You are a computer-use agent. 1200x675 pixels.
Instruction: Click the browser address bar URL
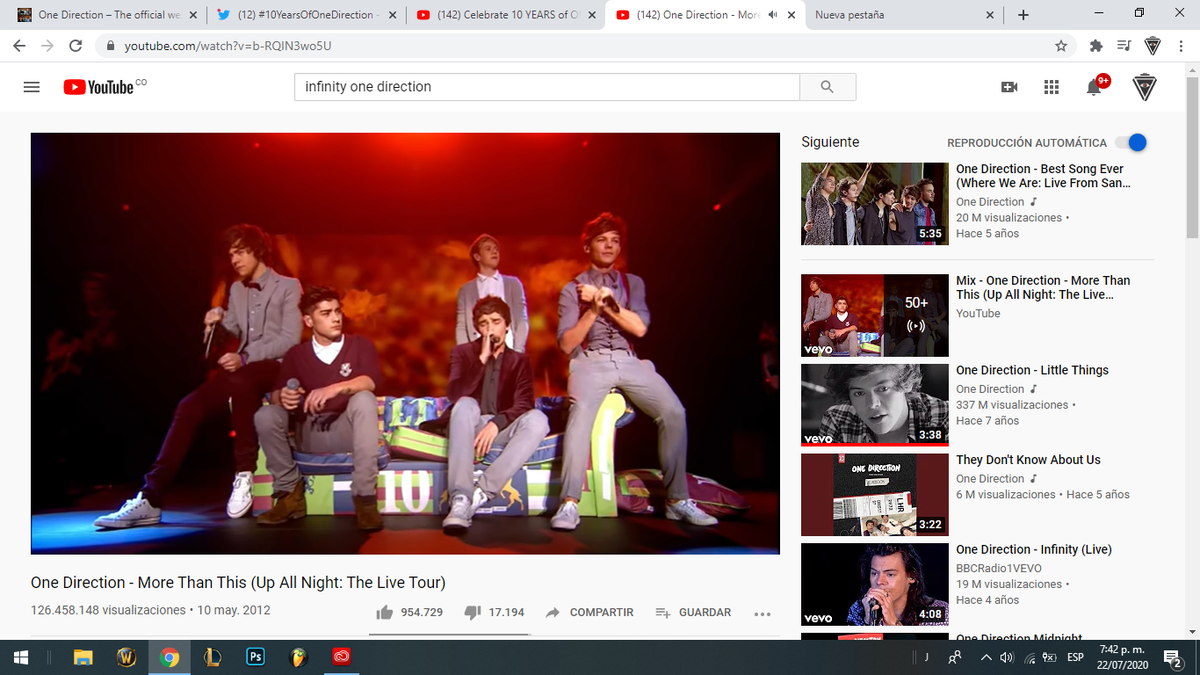tap(227, 46)
